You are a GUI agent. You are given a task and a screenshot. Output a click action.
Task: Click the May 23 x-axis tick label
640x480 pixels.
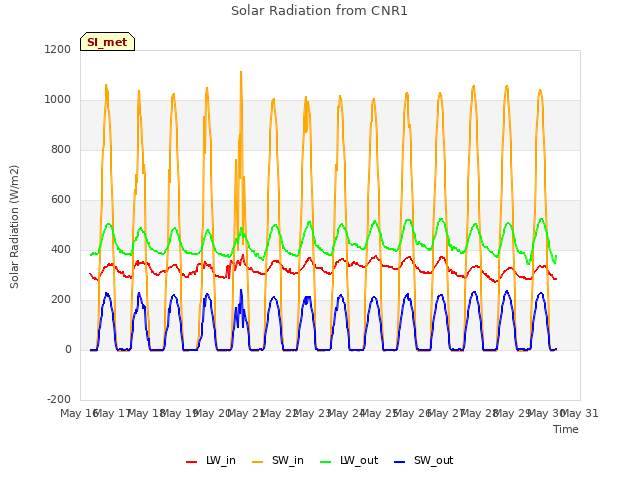313,413
